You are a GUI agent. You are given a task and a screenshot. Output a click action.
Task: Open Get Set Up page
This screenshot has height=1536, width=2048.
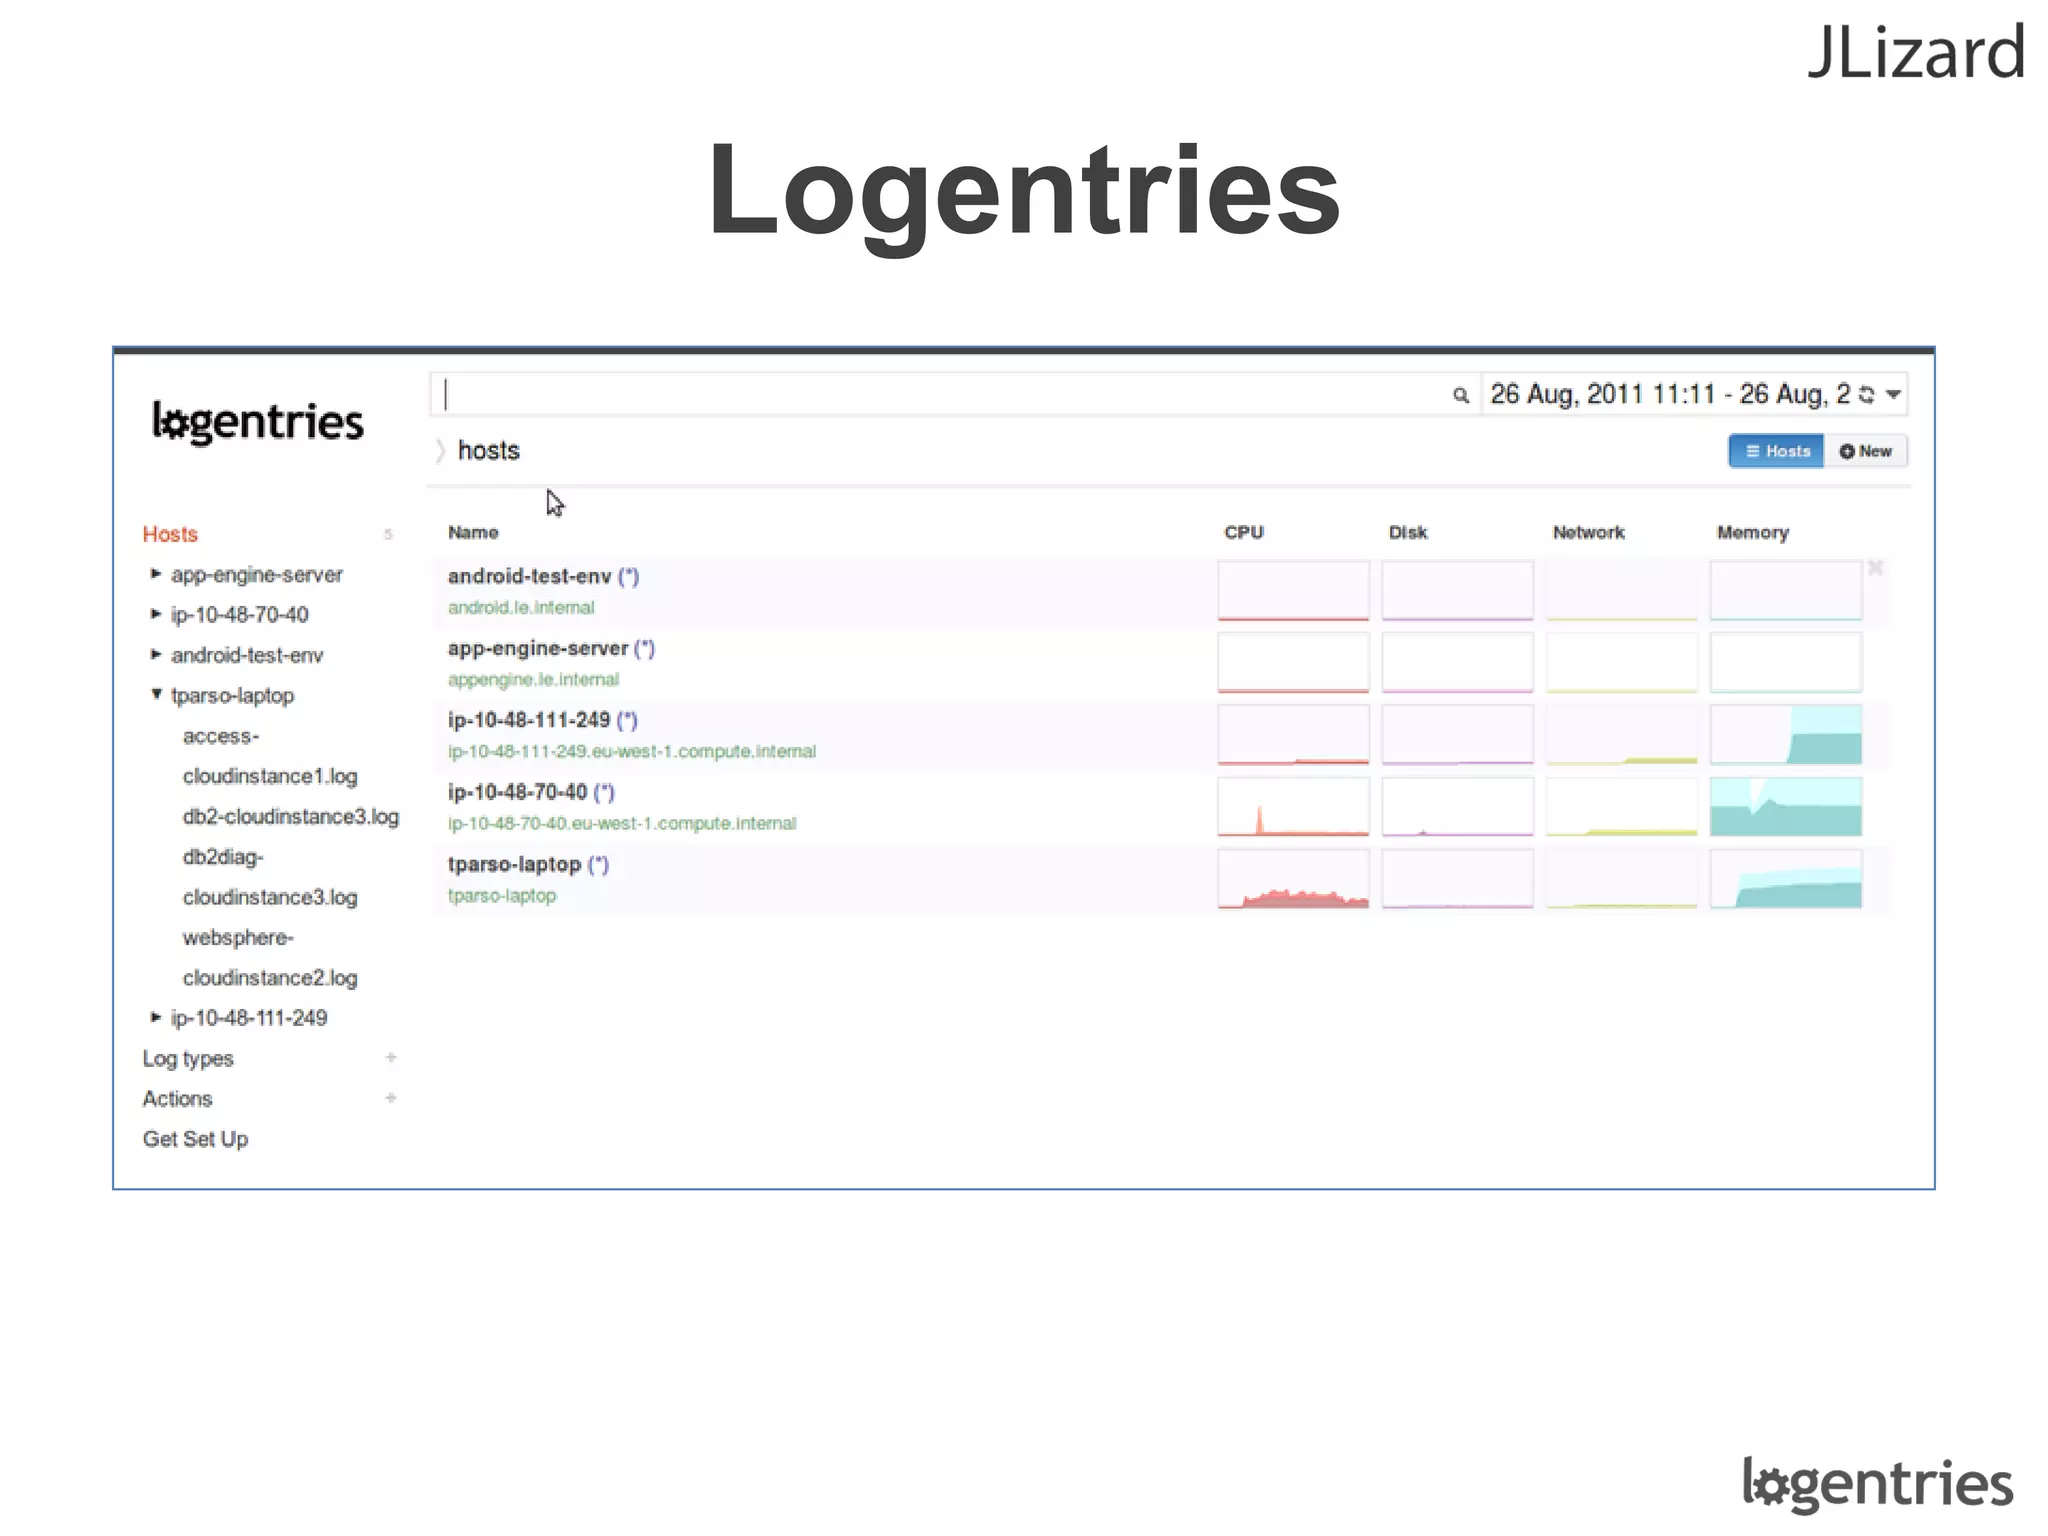click(195, 1139)
